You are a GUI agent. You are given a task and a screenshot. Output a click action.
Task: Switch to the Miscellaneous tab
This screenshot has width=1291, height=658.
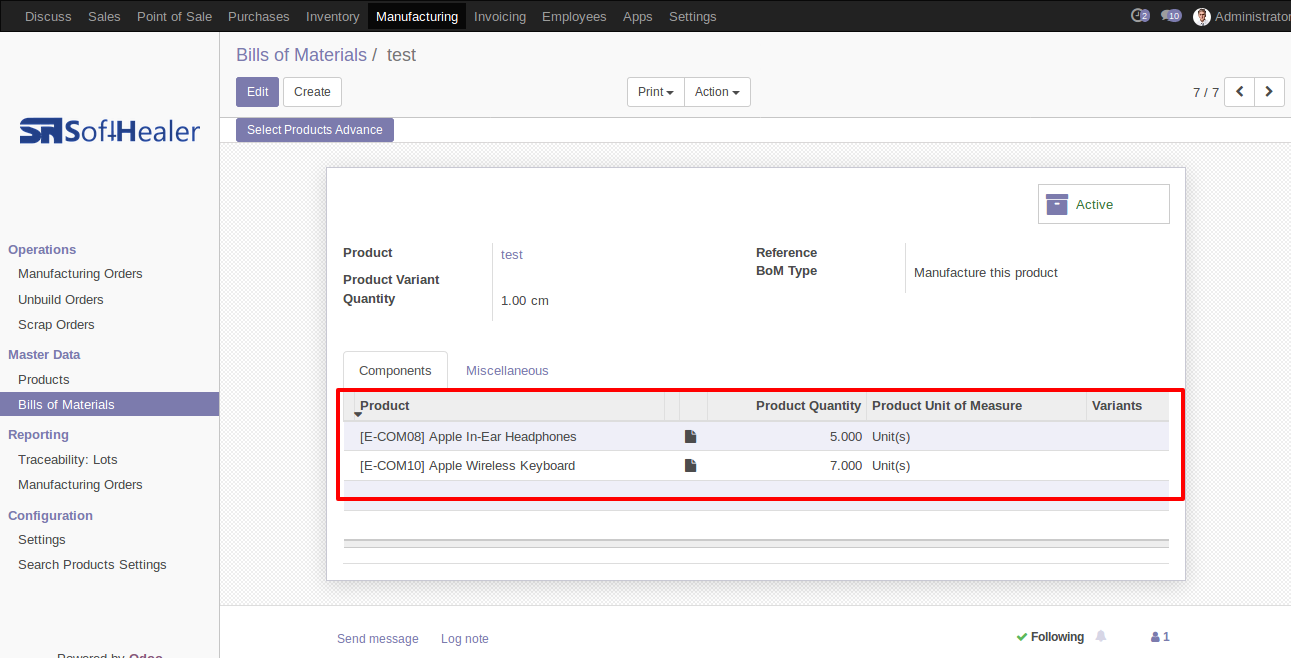click(507, 370)
